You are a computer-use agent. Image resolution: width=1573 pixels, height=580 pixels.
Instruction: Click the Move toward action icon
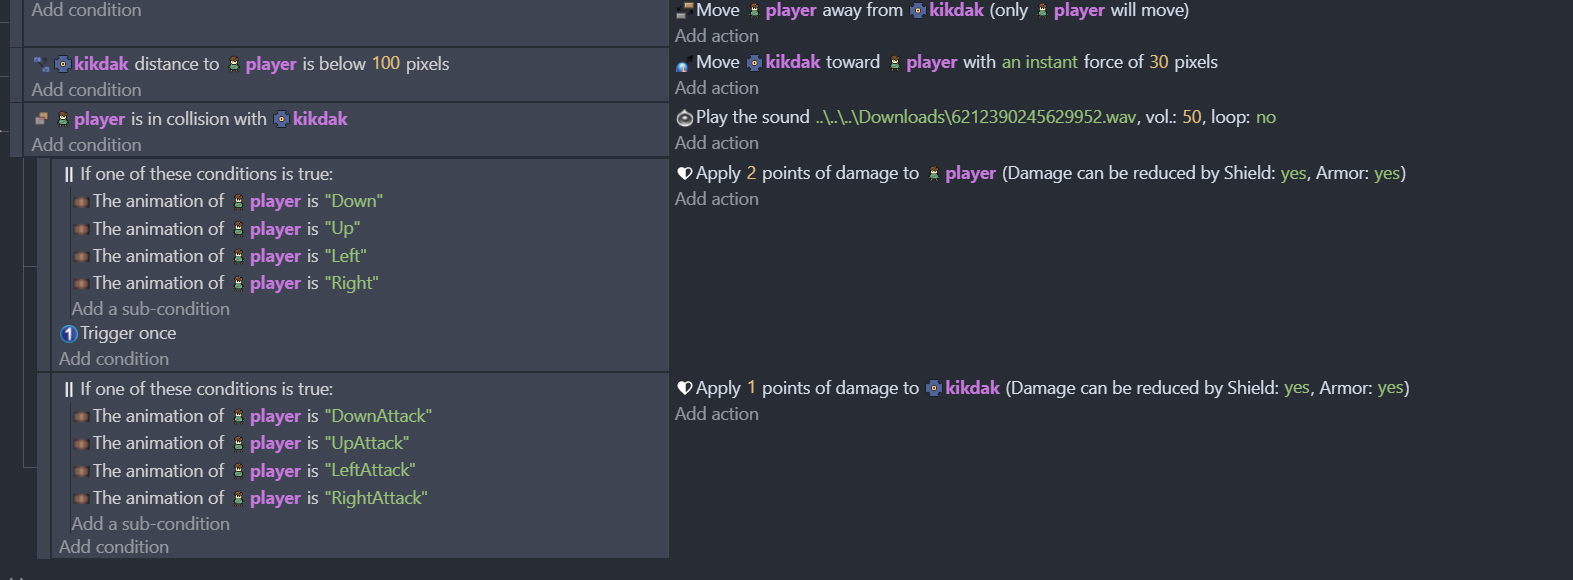point(684,63)
